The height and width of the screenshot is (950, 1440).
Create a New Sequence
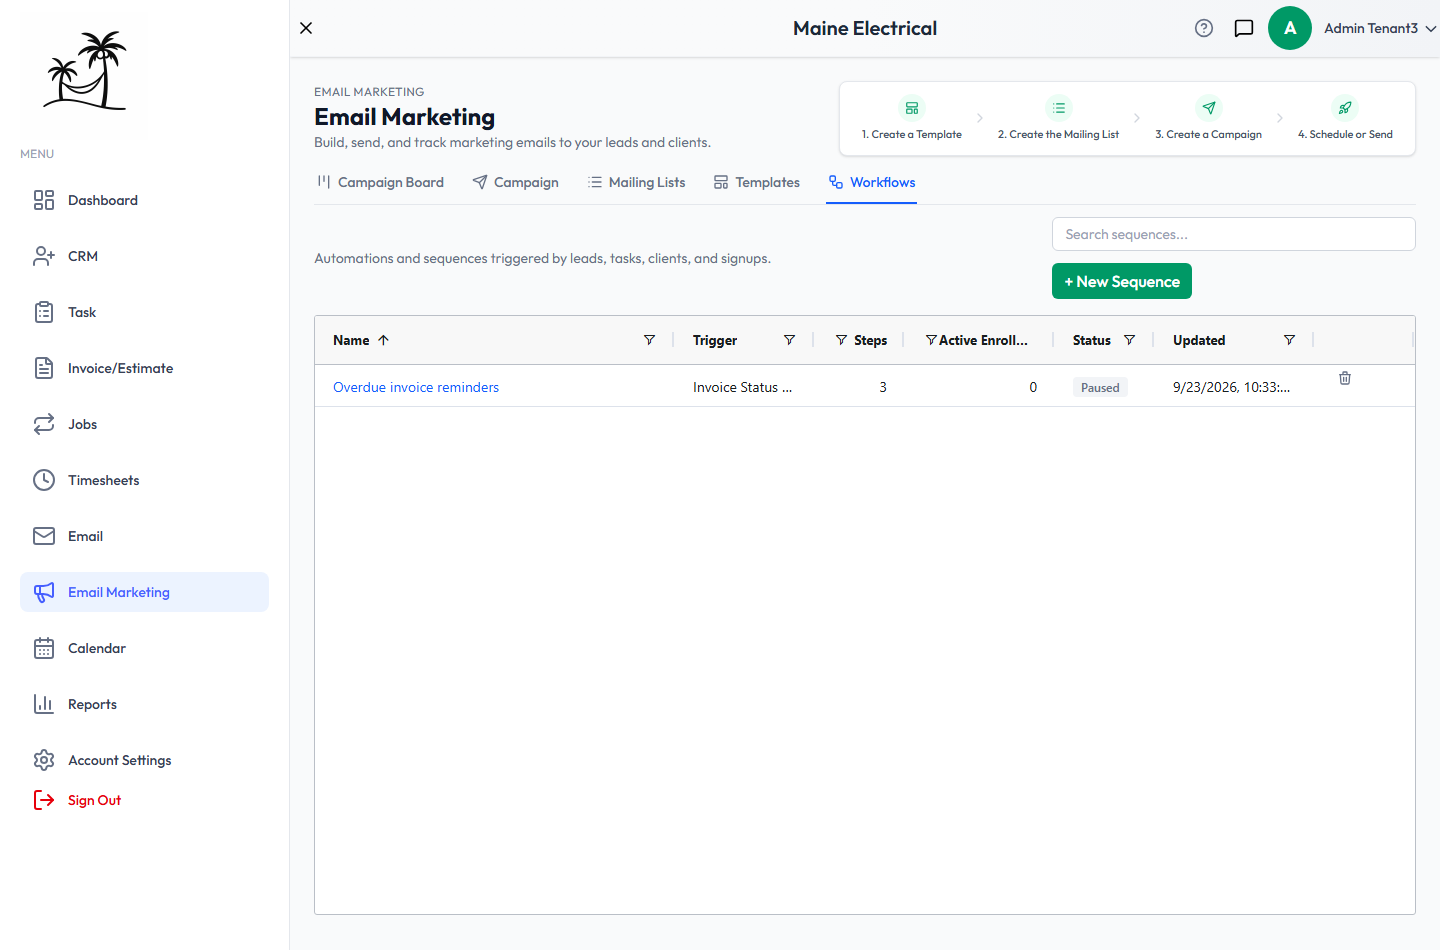[x=1122, y=281]
